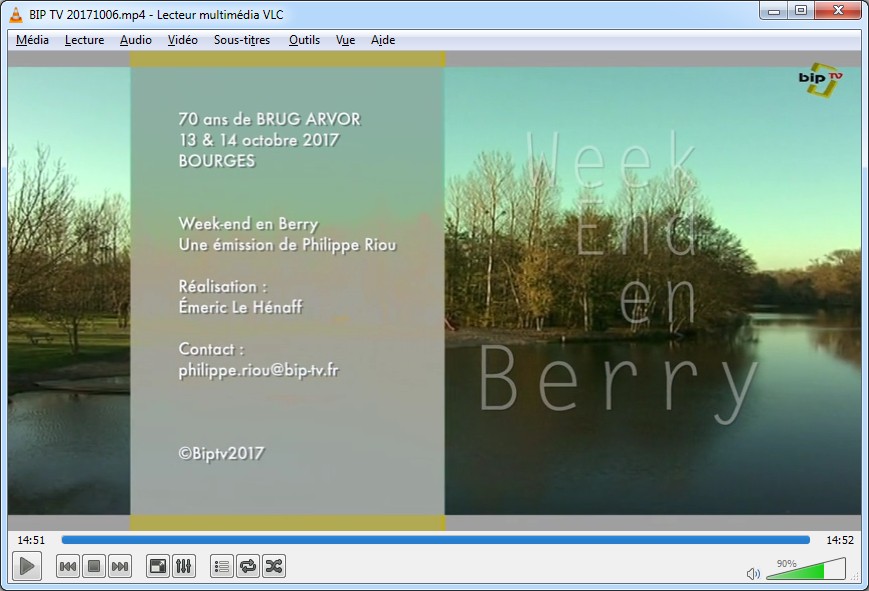This screenshot has width=869, height=591.
Task: Click the total duration 14:52 label
Action: (840, 540)
